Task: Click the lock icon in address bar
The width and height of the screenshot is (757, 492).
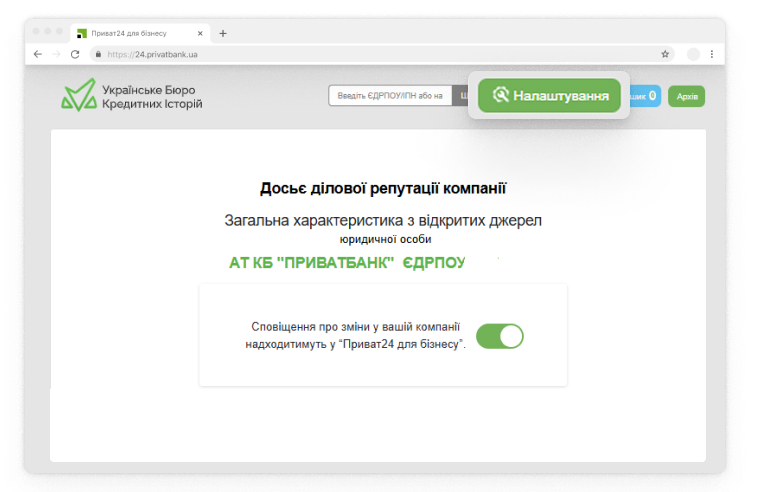Action: pyautogui.click(x=99, y=54)
